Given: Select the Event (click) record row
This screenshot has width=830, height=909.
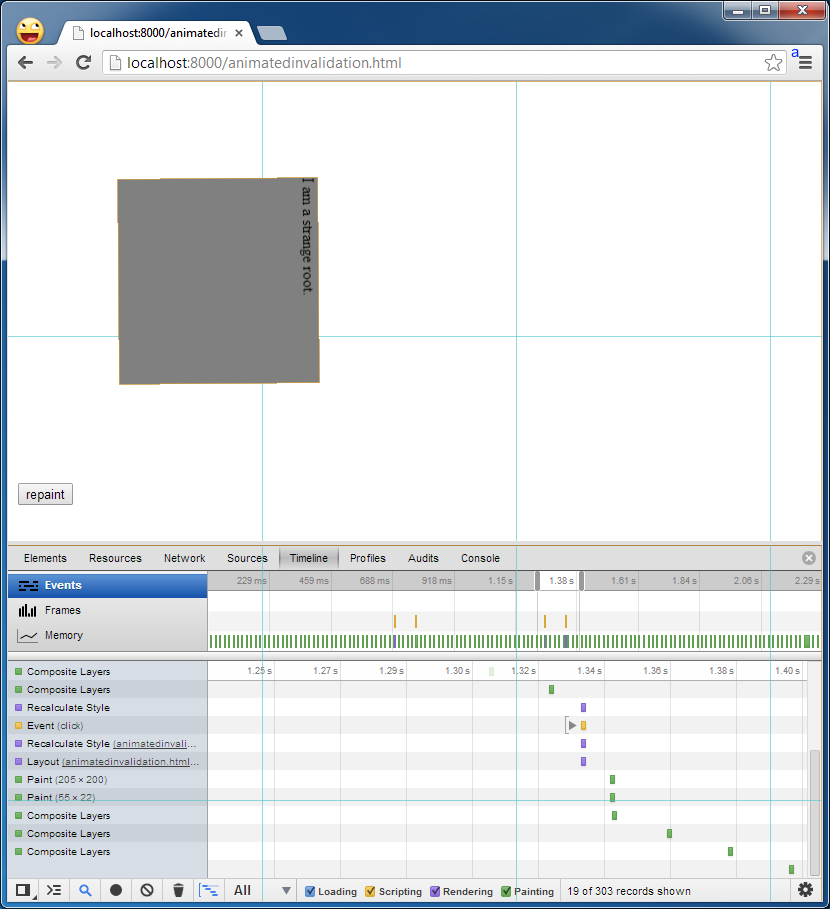Looking at the screenshot, I should click(x=108, y=726).
